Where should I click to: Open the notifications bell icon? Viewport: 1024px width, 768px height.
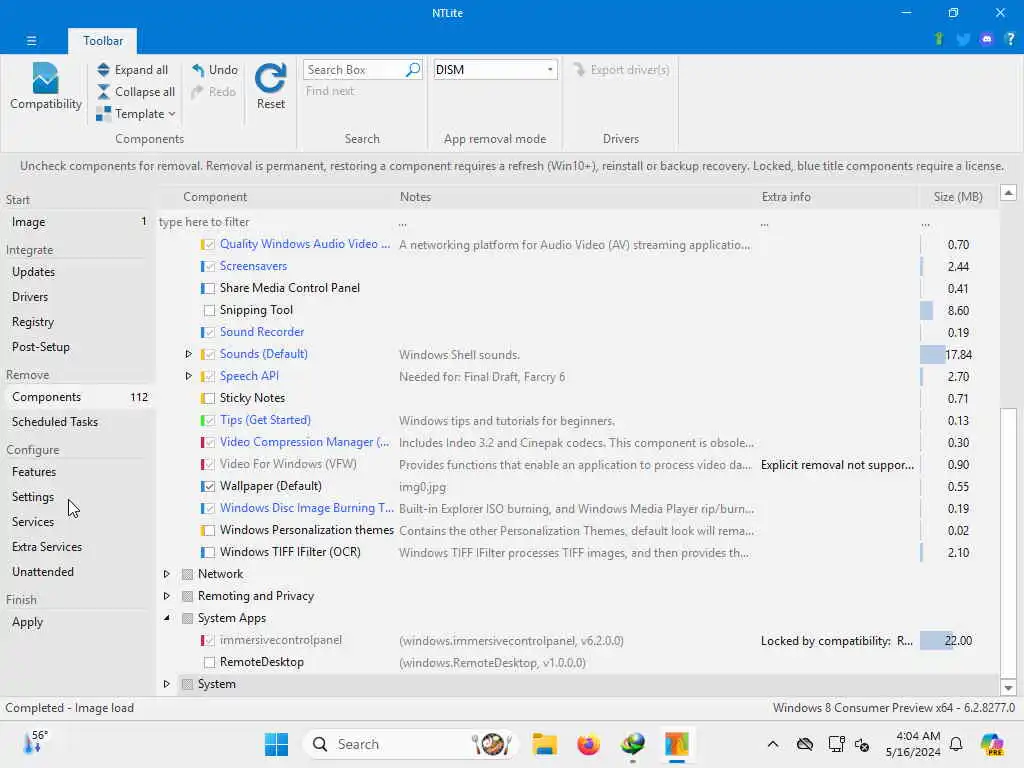pyautogui.click(x=956, y=744)
